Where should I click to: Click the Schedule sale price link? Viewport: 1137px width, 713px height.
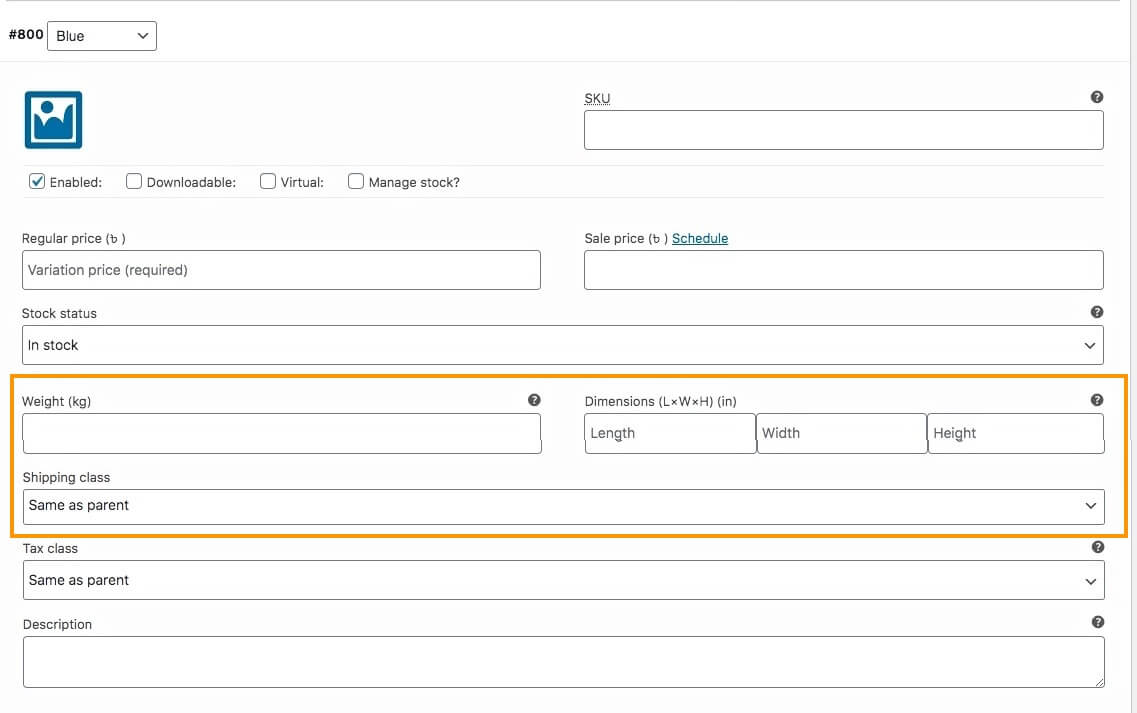click(700, 238)
